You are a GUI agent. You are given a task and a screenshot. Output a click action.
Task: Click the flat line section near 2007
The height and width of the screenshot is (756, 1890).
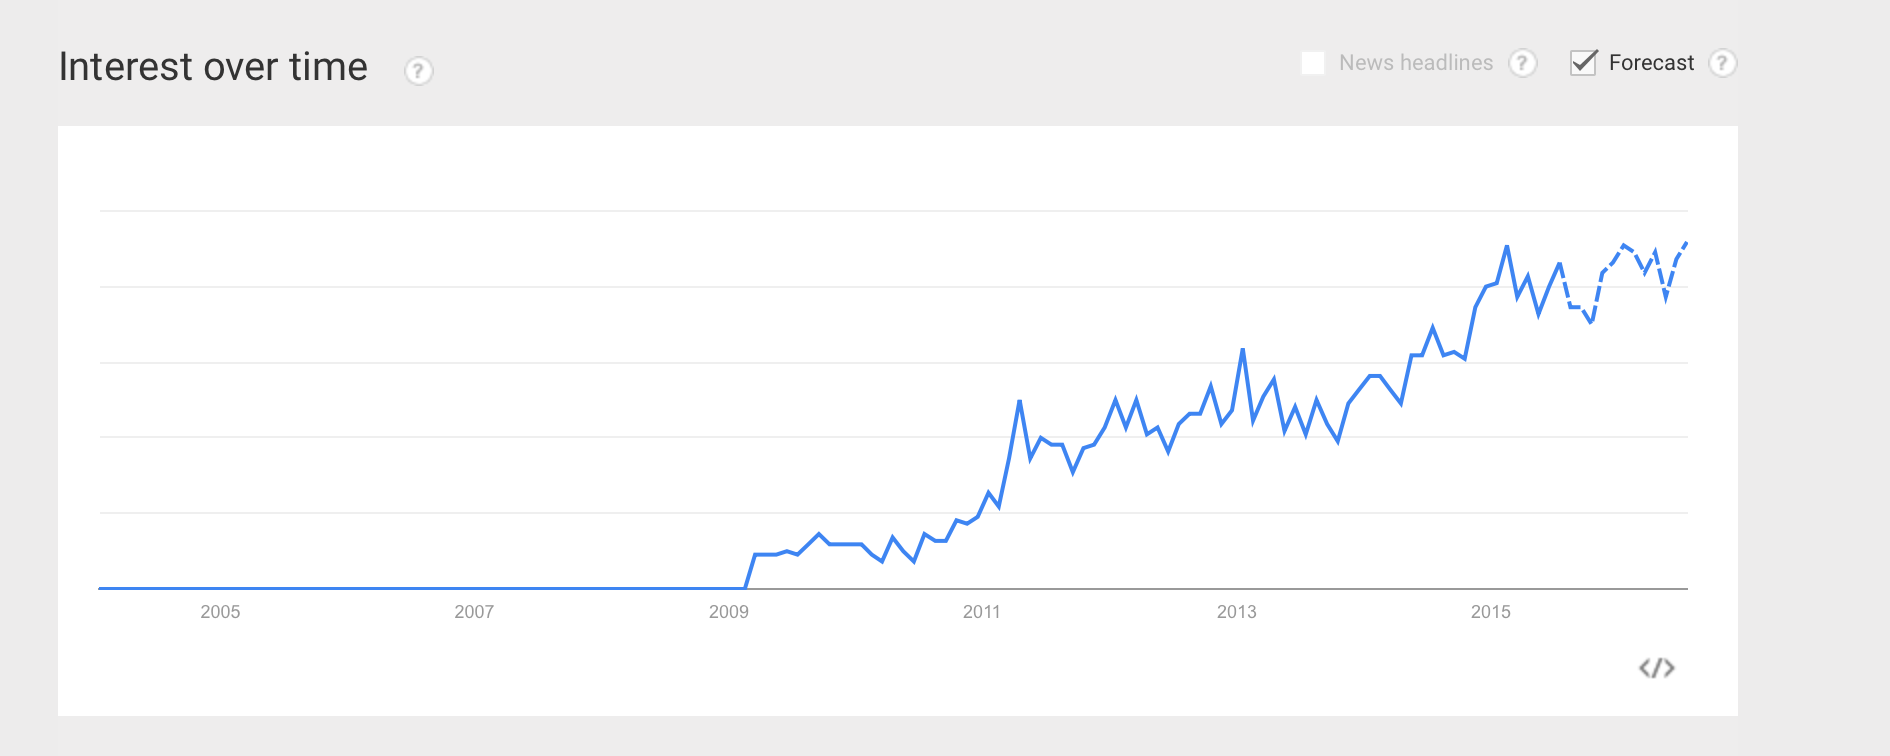point(474,588)
